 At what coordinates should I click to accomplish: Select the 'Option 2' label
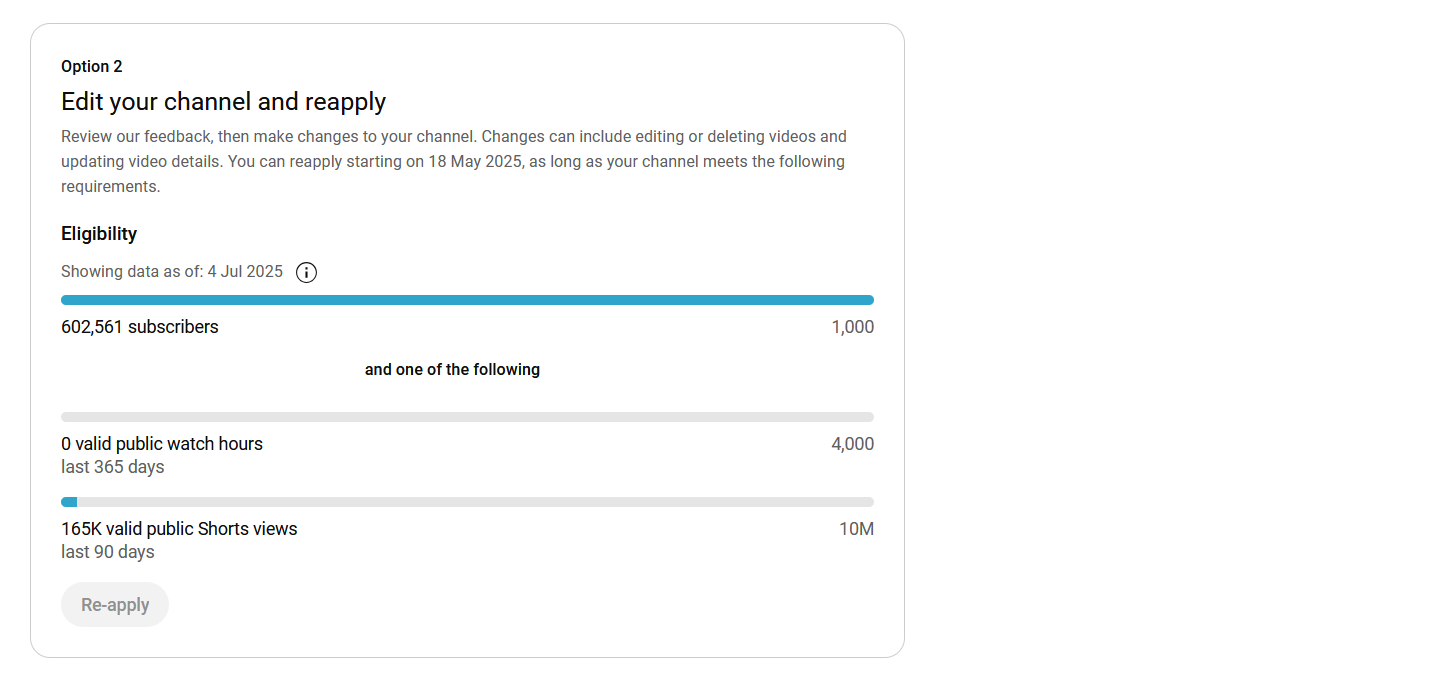[92, 66]
